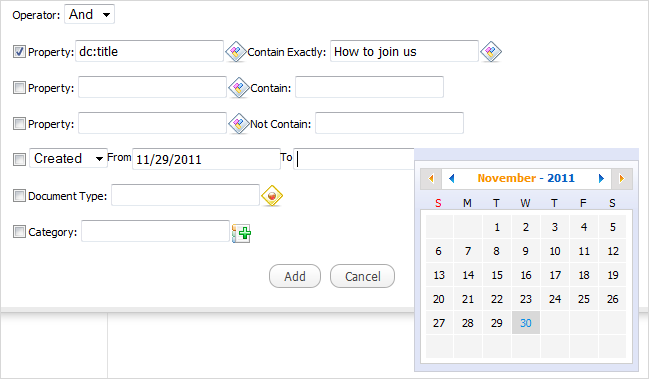Image resolution: width=649 pixels, height=379 pixels.
Task: Click the Document Type selector icon
Action: (x=272, y=196)
